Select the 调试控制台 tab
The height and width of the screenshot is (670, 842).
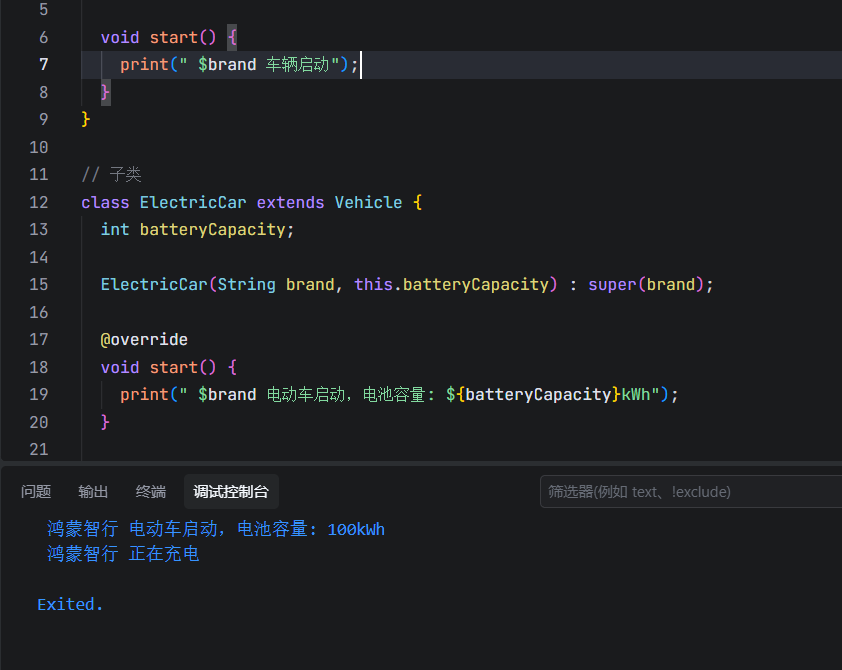click(231, 491)
